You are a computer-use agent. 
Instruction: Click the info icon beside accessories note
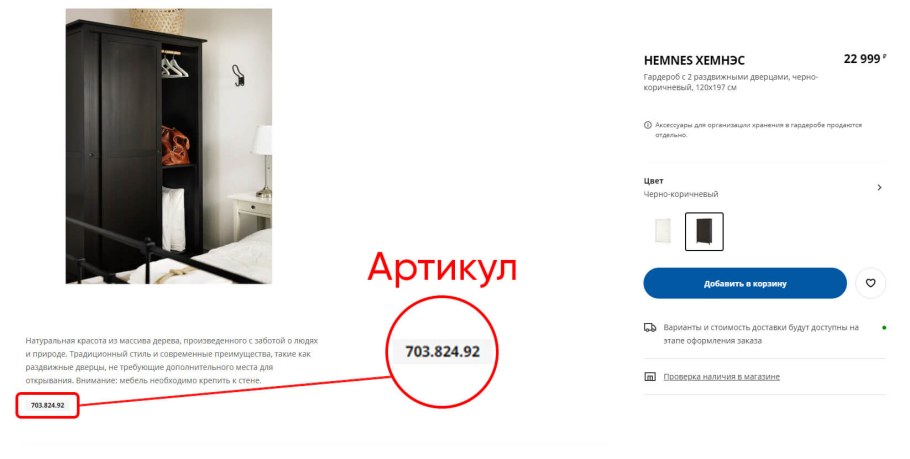(x=648, y=125)
